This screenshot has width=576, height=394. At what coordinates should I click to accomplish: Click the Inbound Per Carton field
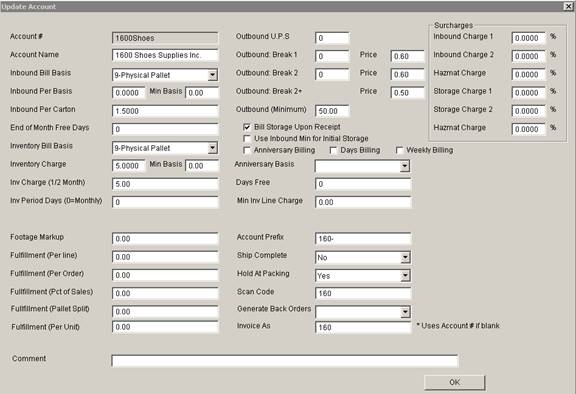165,111
